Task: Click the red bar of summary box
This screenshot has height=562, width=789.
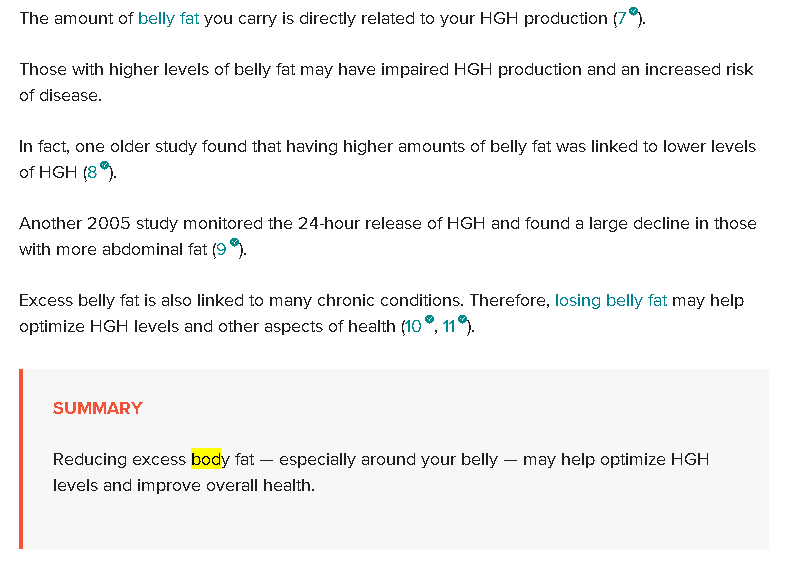Action: point(21,459)
